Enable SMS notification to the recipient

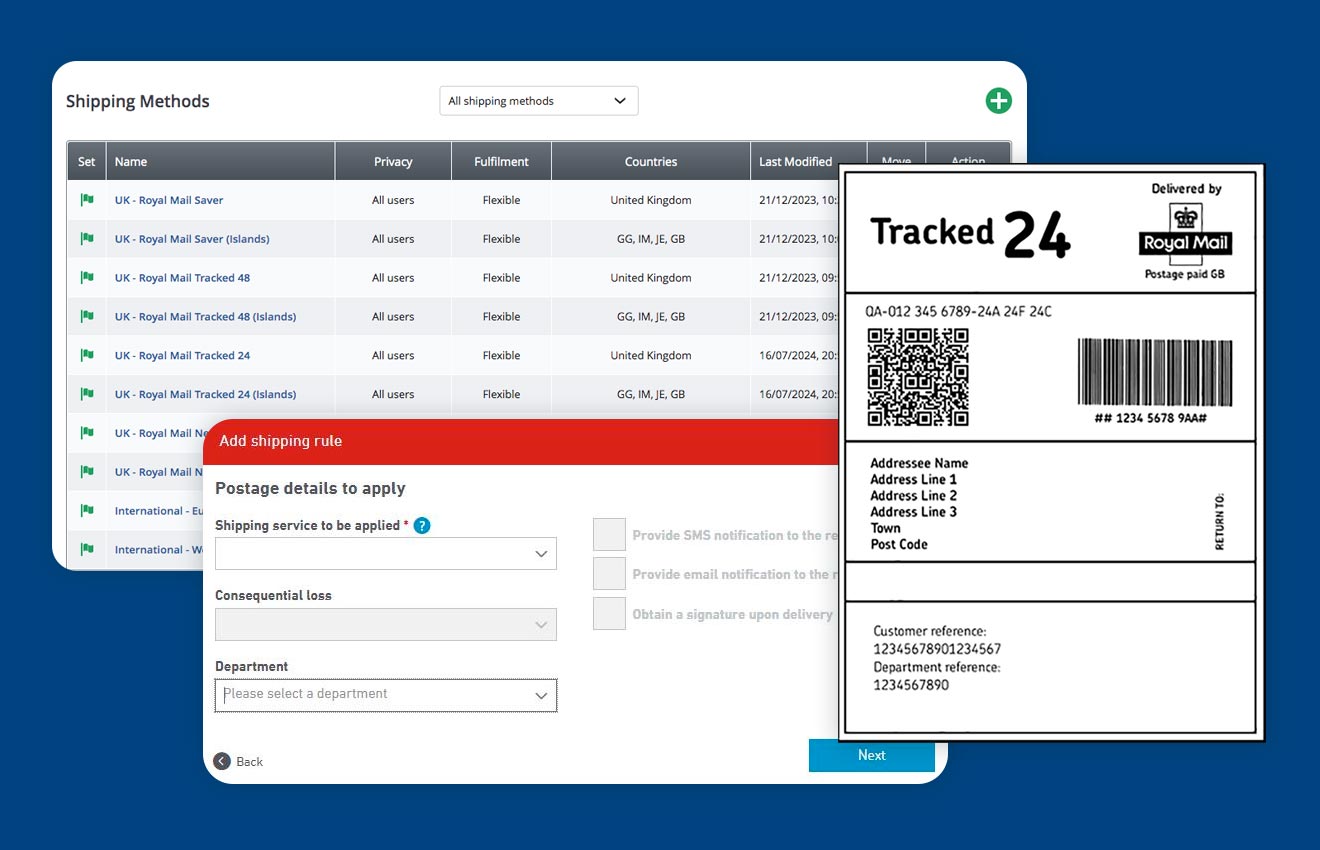[x=609, y=534]
